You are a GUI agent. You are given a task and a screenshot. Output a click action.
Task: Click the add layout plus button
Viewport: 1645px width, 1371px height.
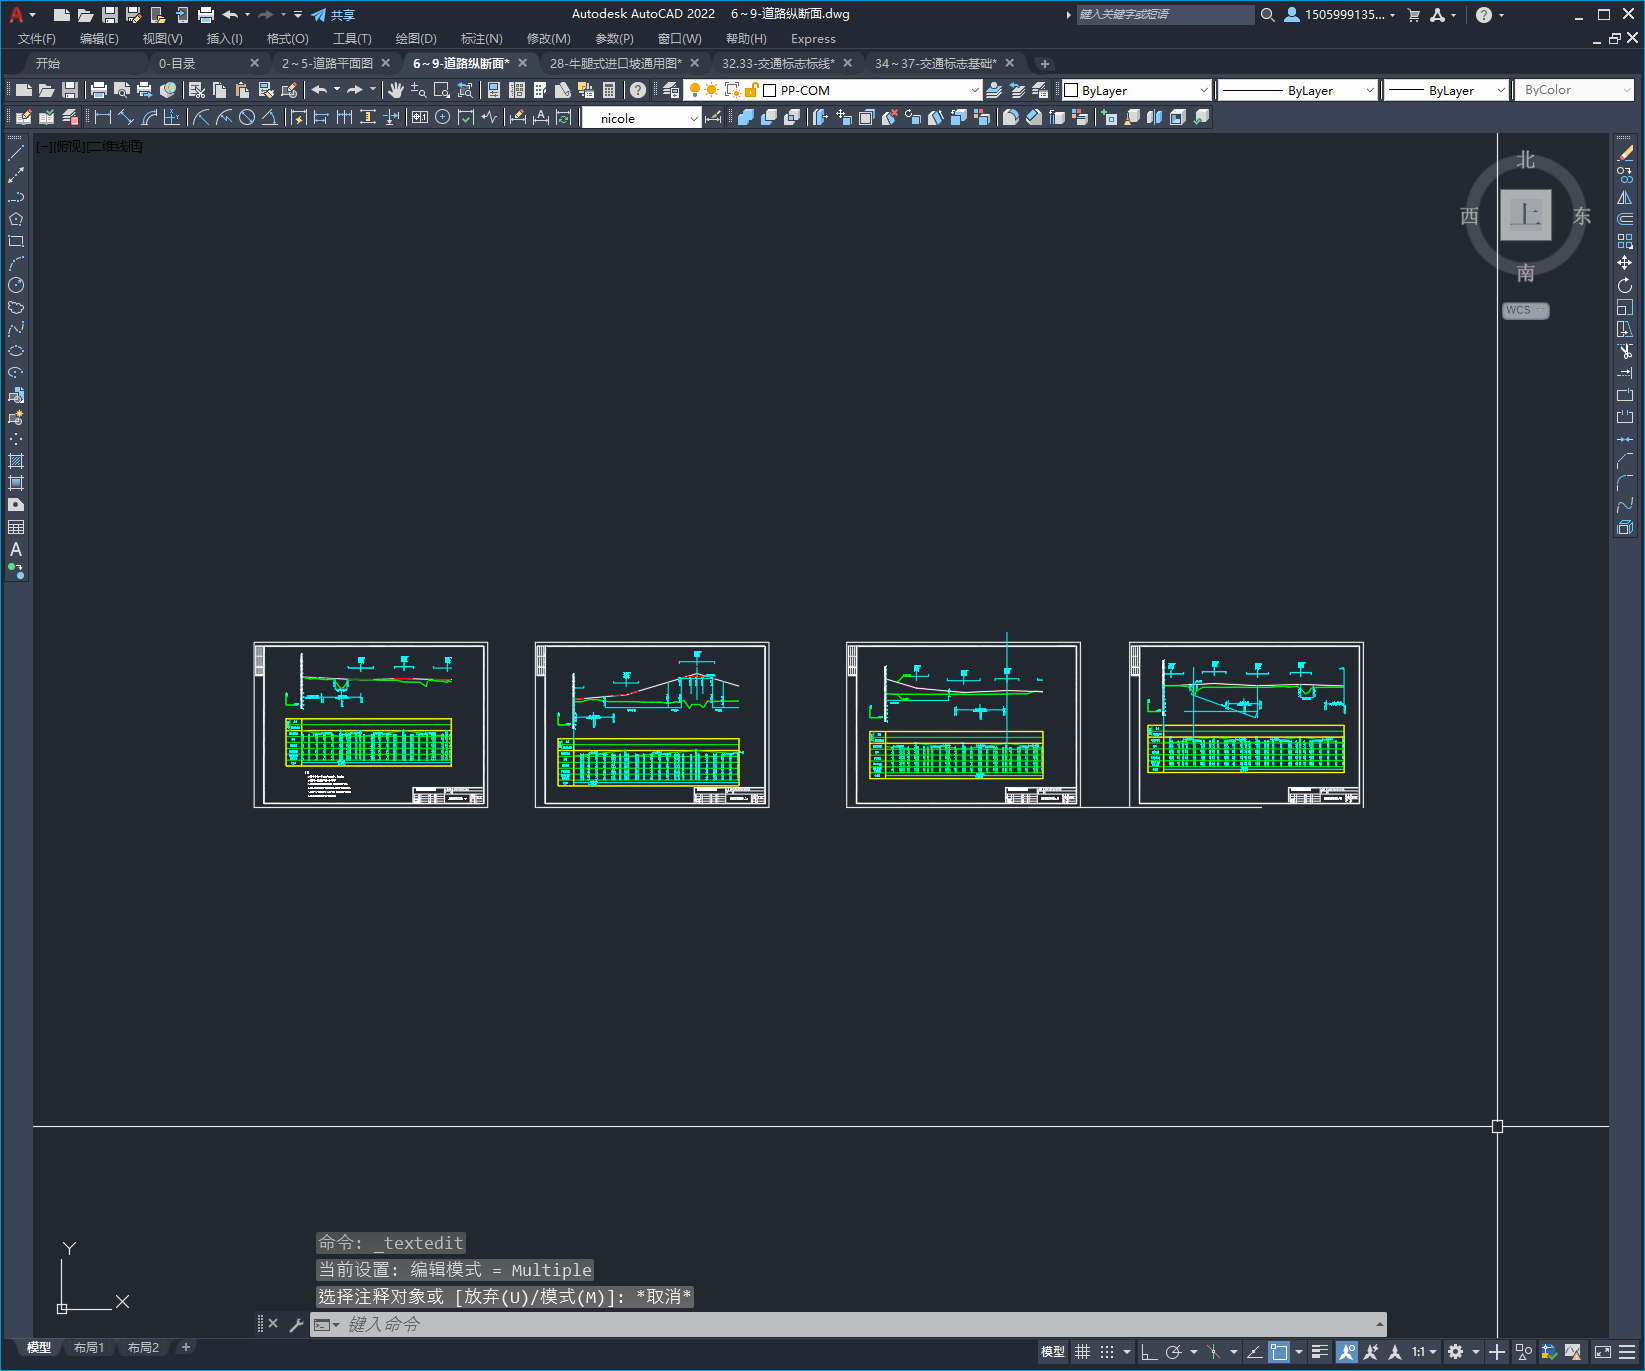coord(185,1348)
